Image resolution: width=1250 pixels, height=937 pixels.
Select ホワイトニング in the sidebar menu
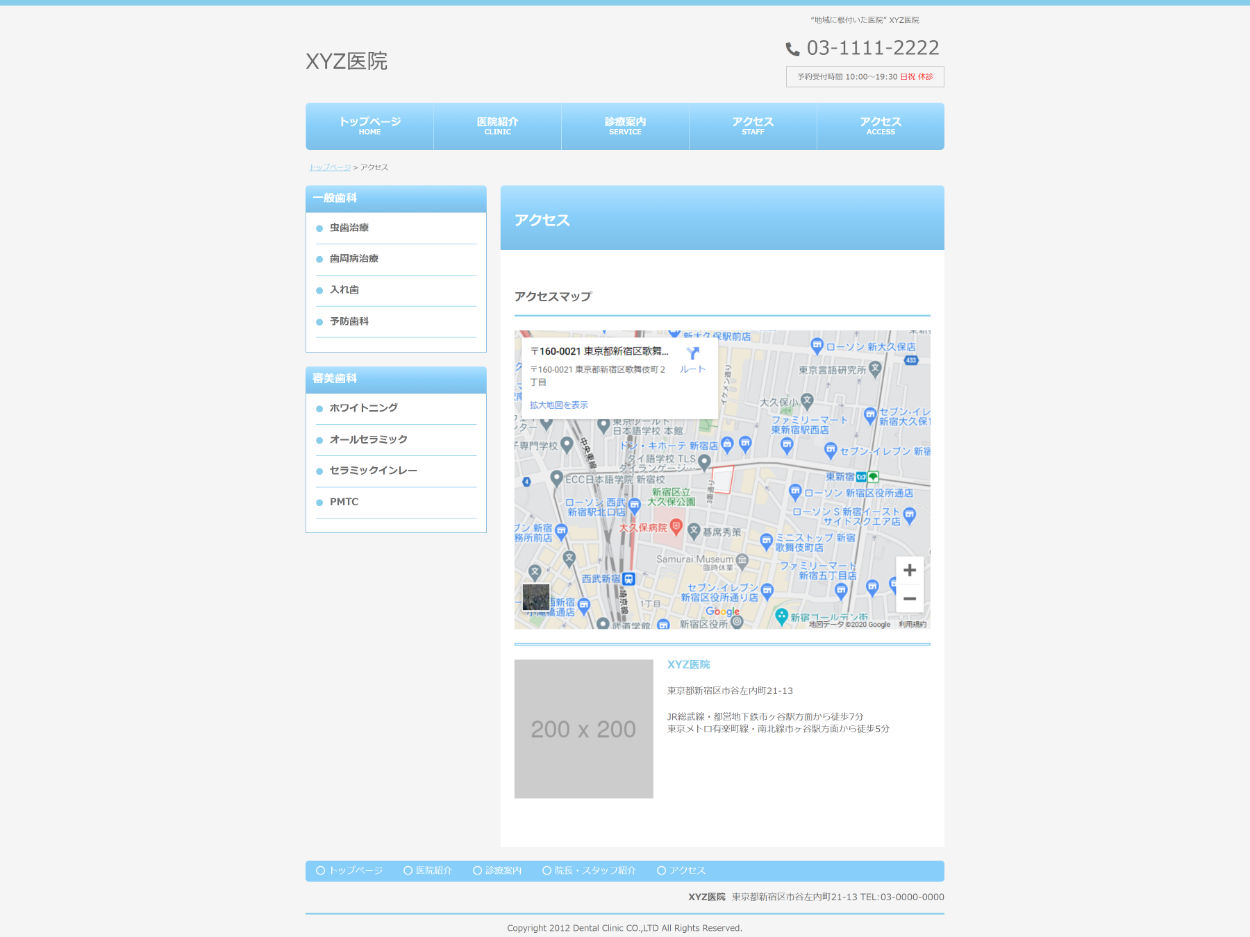coord(363,408)
